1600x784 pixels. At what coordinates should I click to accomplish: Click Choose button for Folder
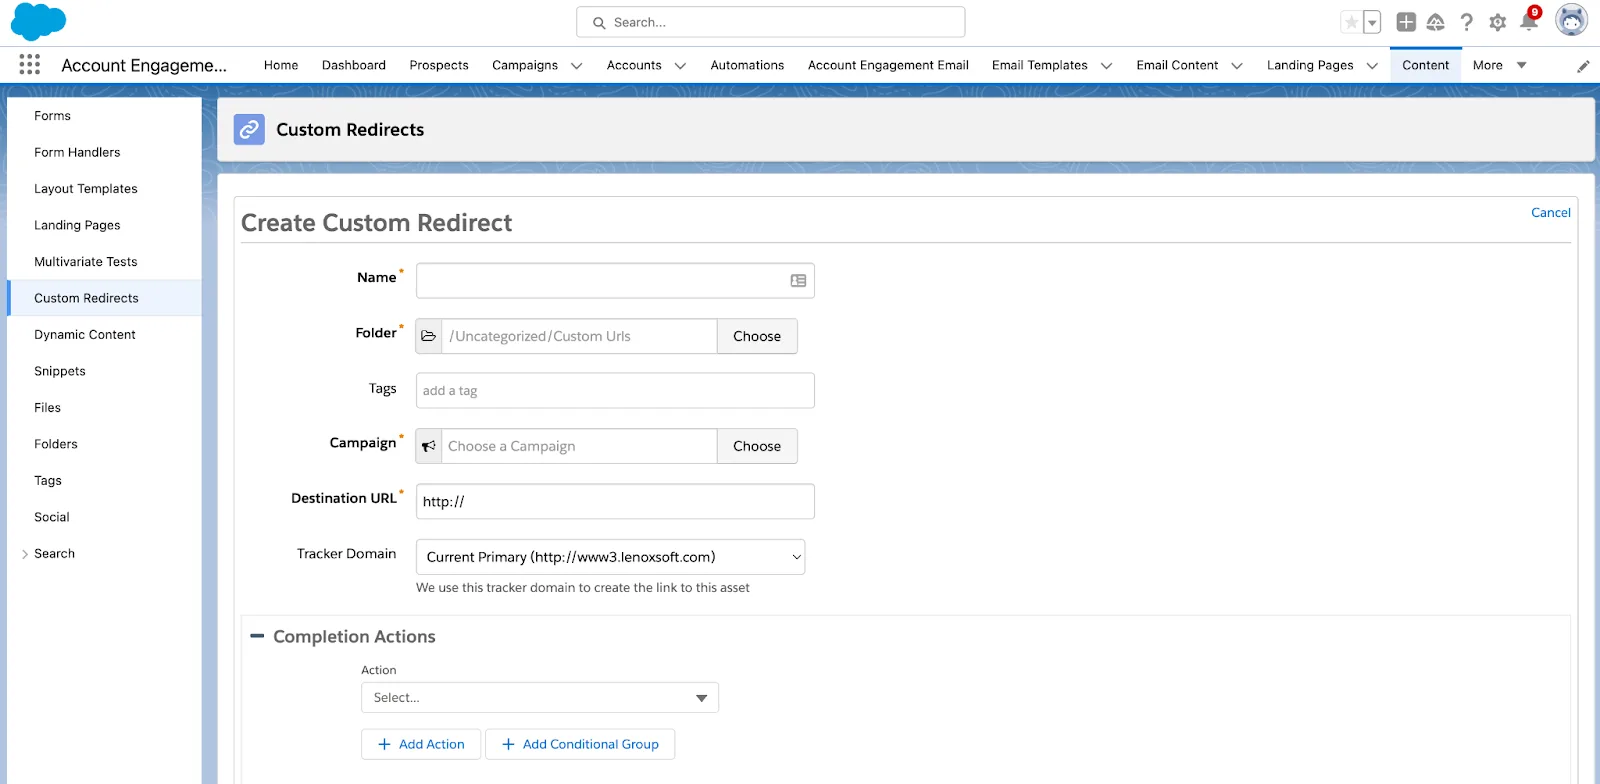coord(757,336)
